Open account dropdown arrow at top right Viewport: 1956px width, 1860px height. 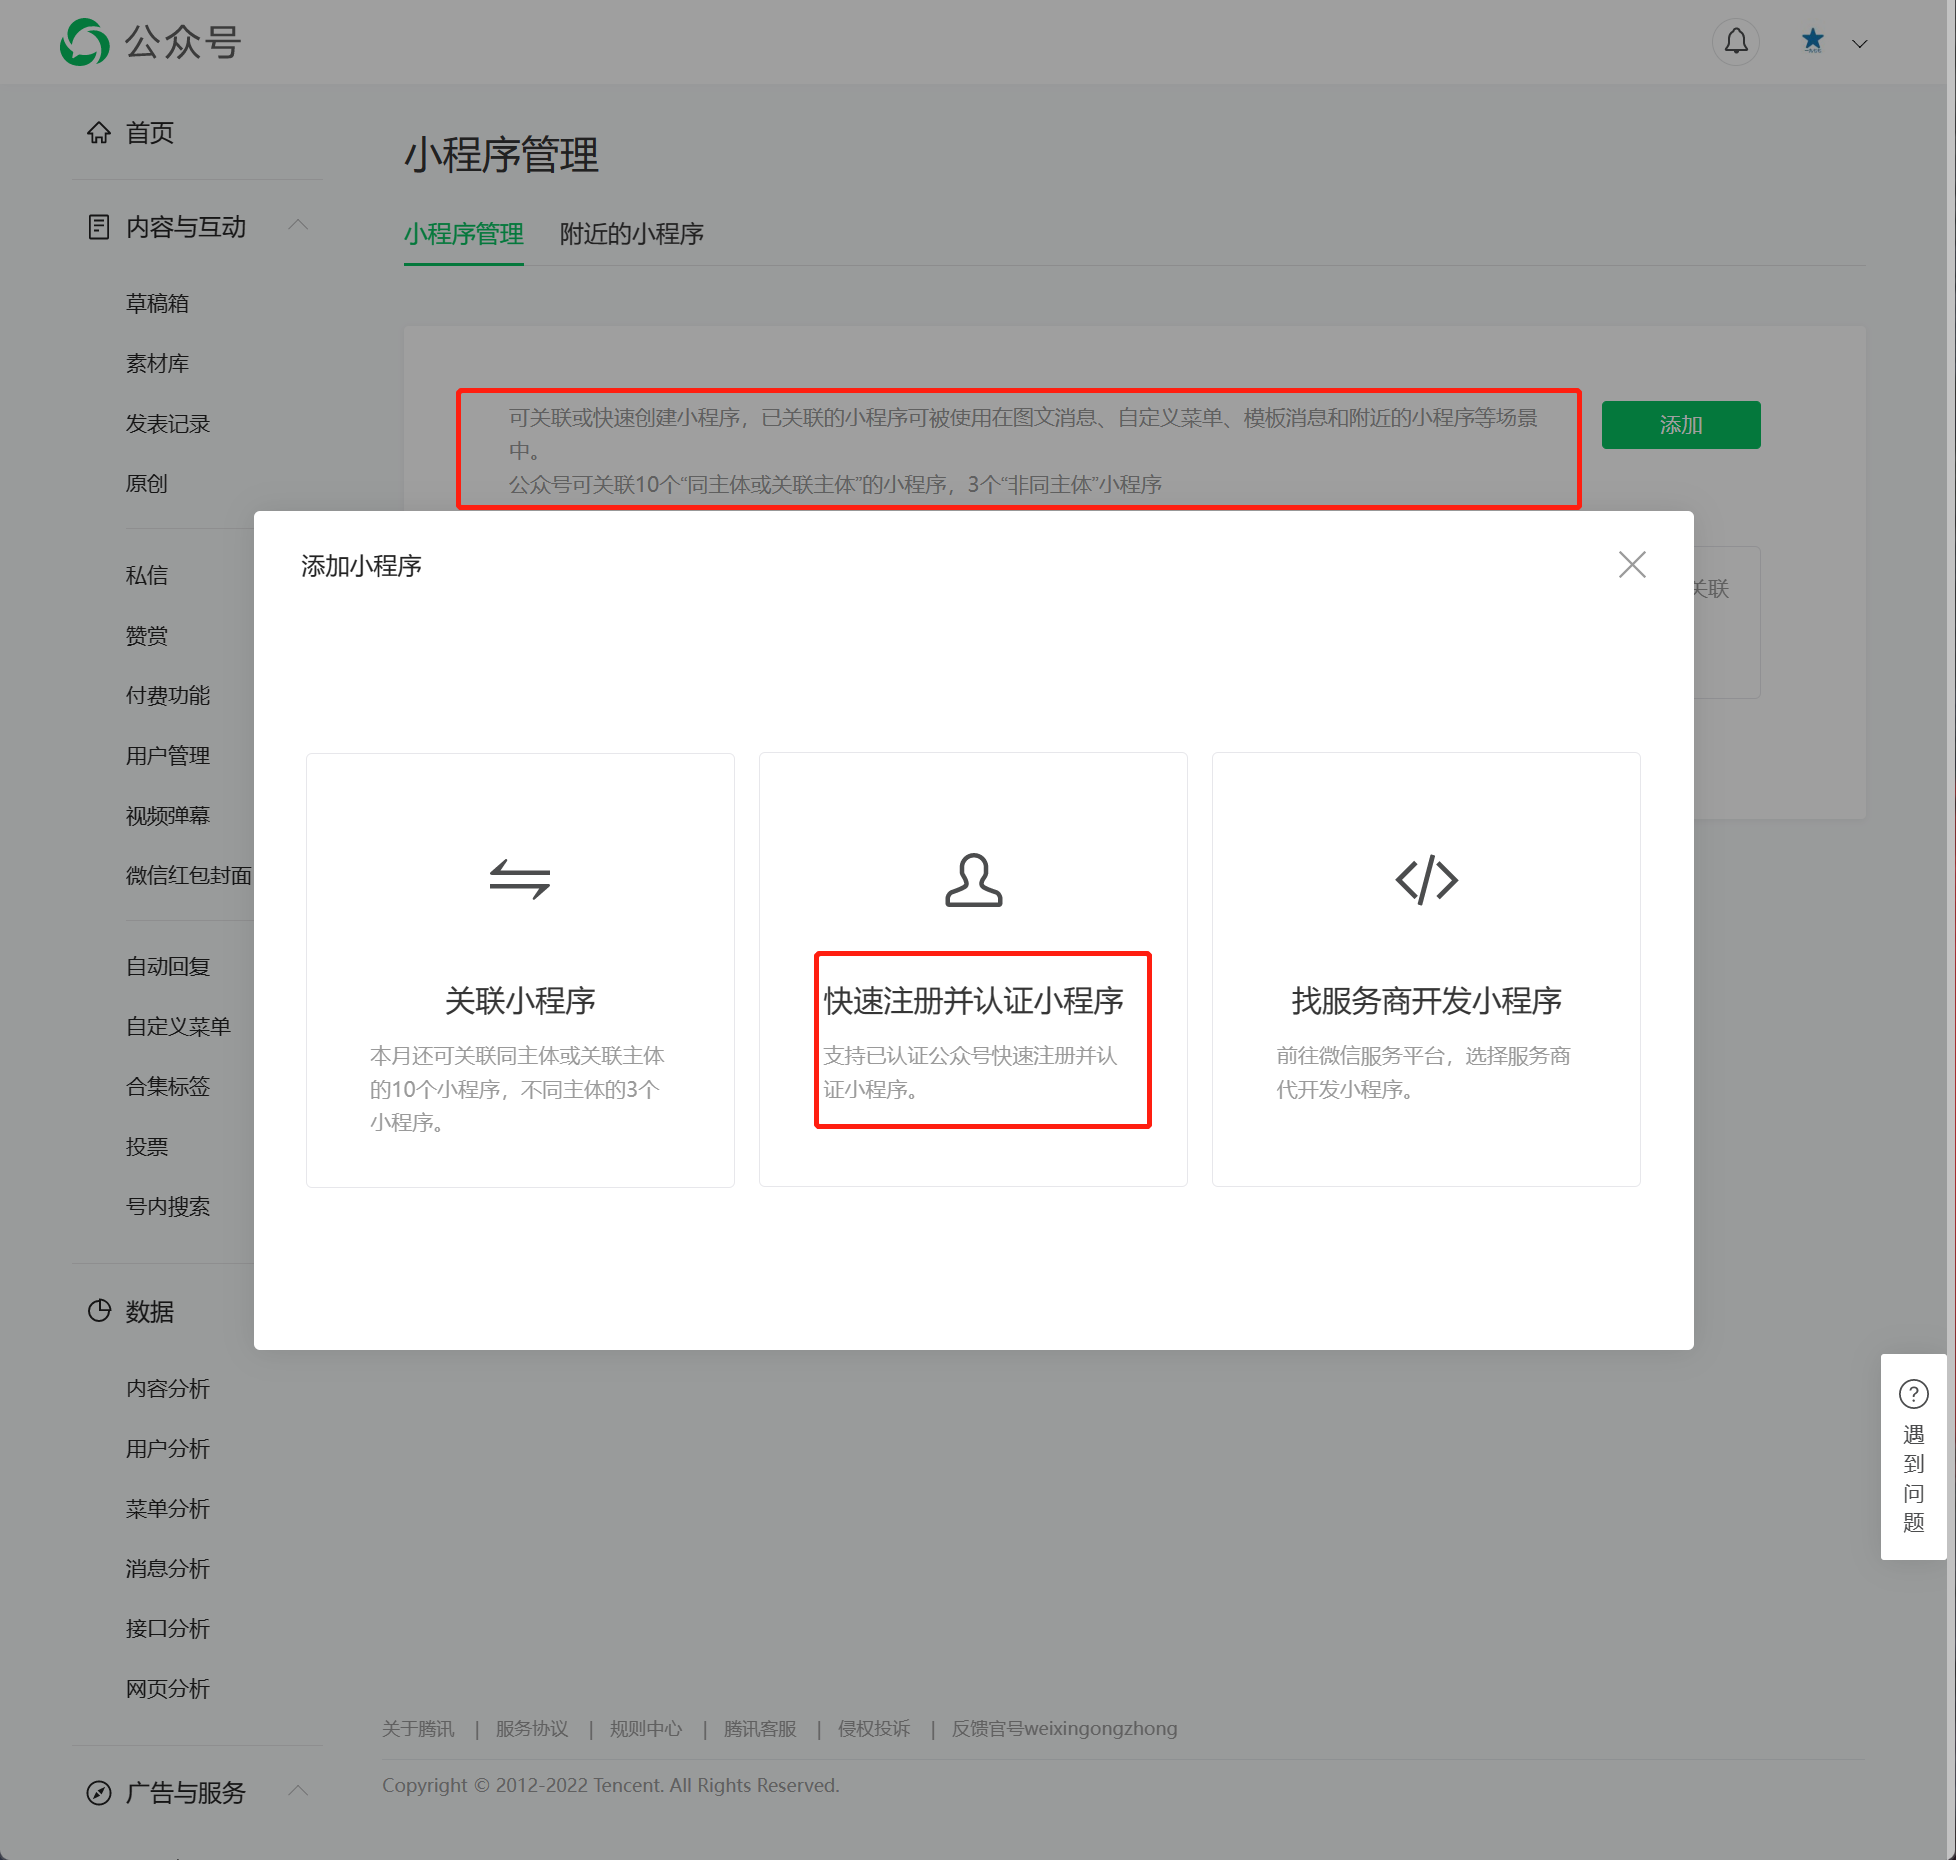(1860, 44)
